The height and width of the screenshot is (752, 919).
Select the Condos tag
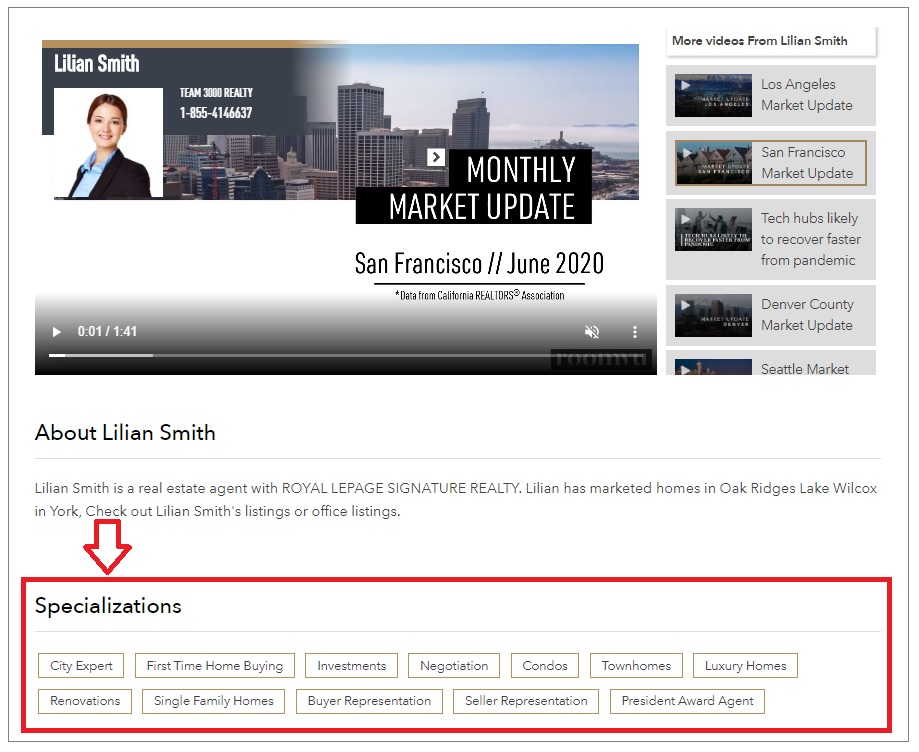(545, 666)
